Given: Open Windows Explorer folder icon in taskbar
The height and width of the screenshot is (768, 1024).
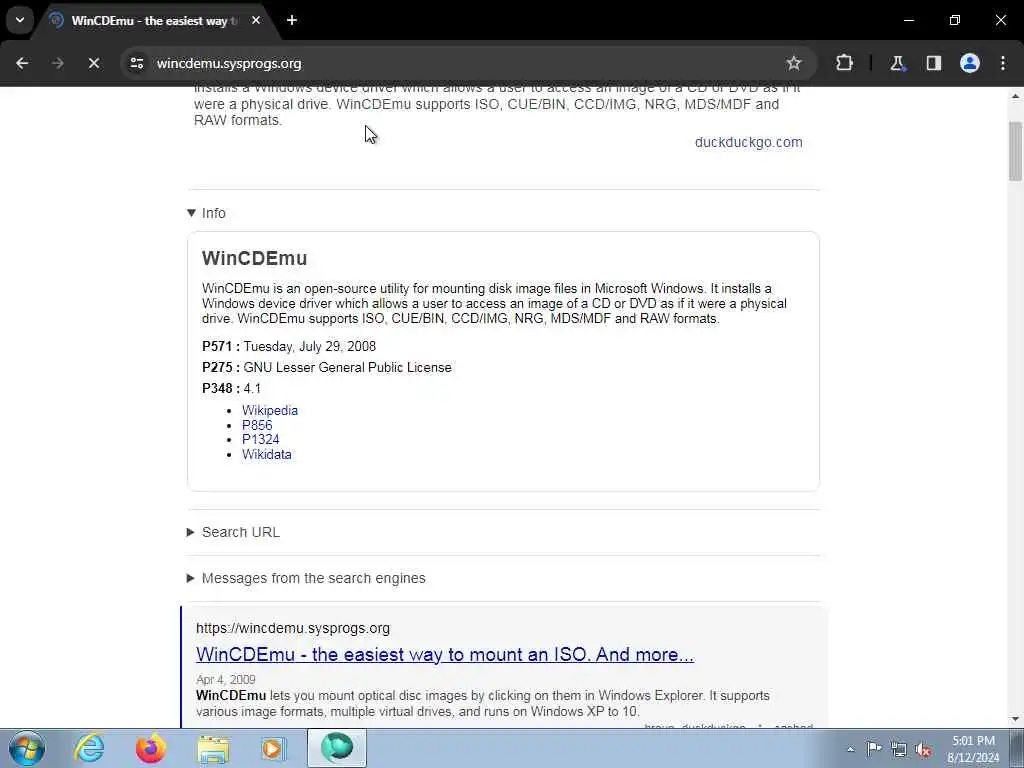Looking at the screenshot, I should (x=213, y=748).
